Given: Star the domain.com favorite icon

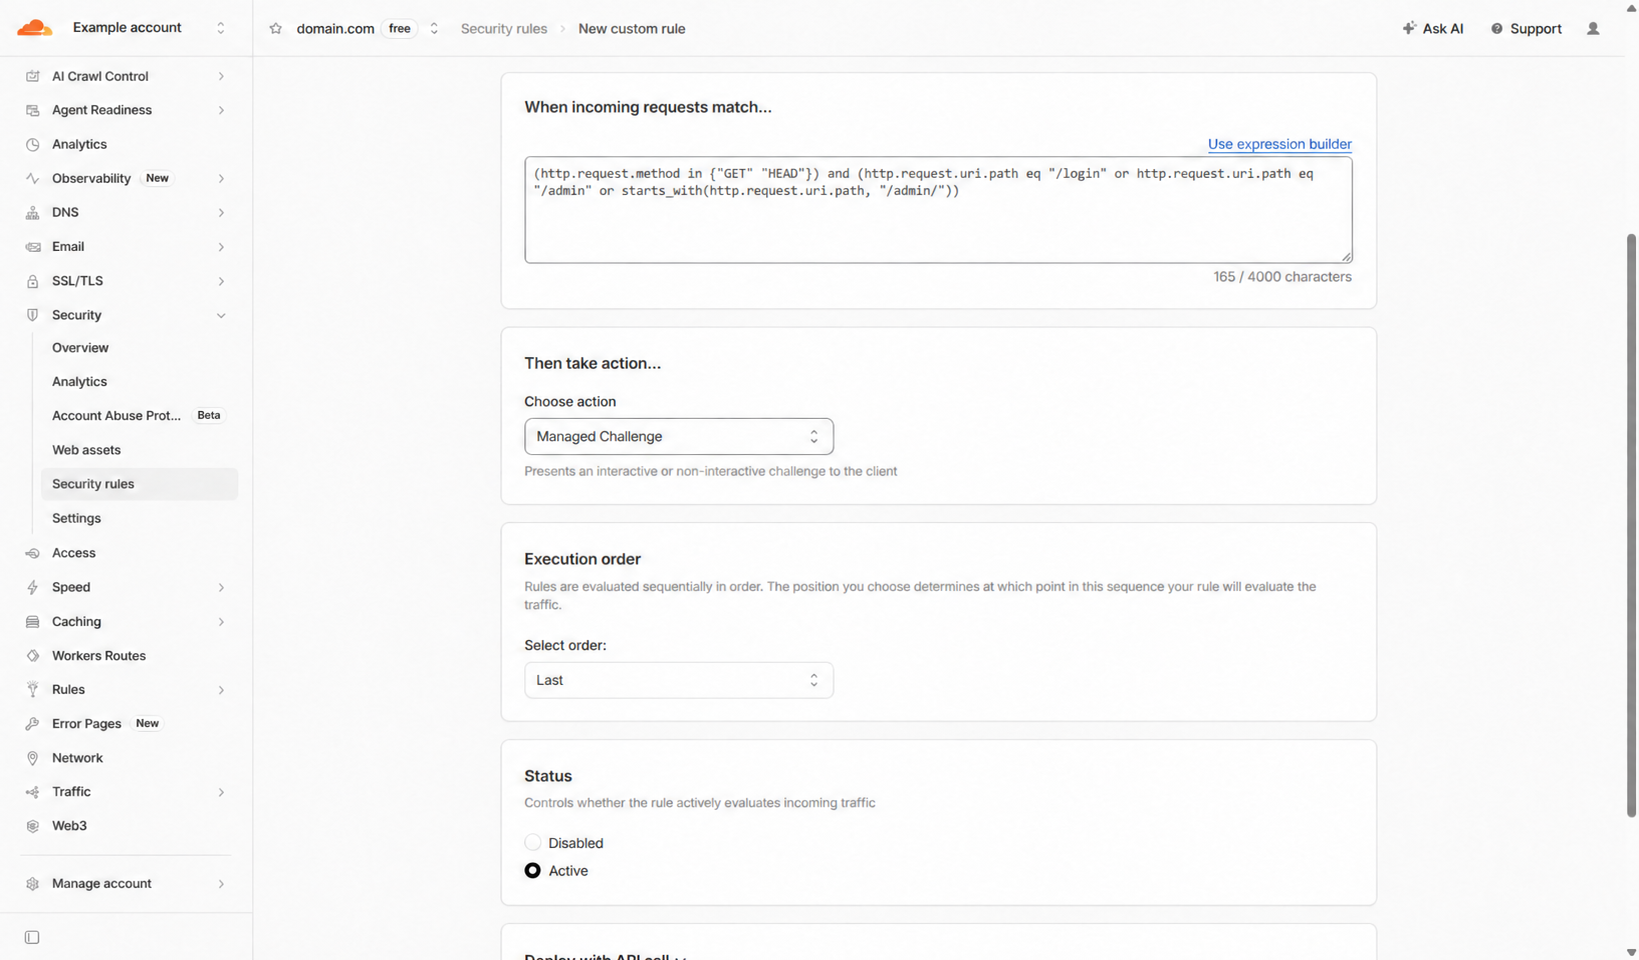Looking at the screenshot, I should pos(276,29).
